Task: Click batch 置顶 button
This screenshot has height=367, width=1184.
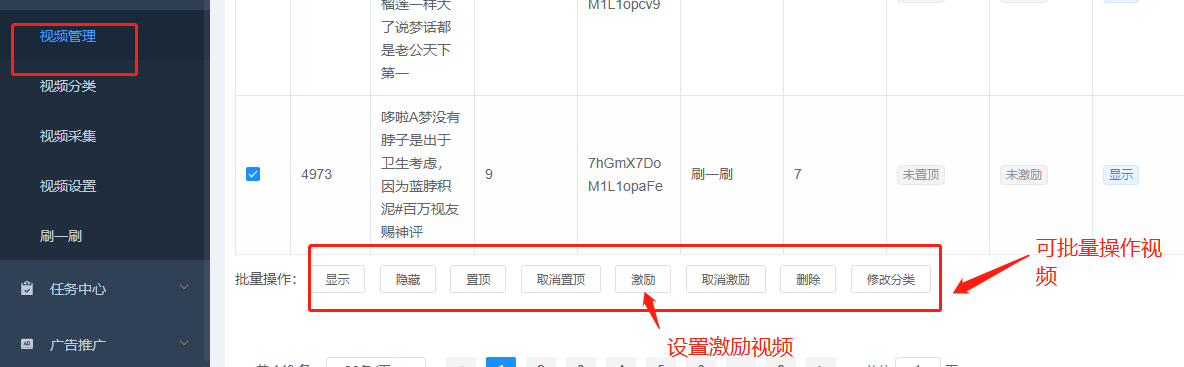Action: (478, 279)
